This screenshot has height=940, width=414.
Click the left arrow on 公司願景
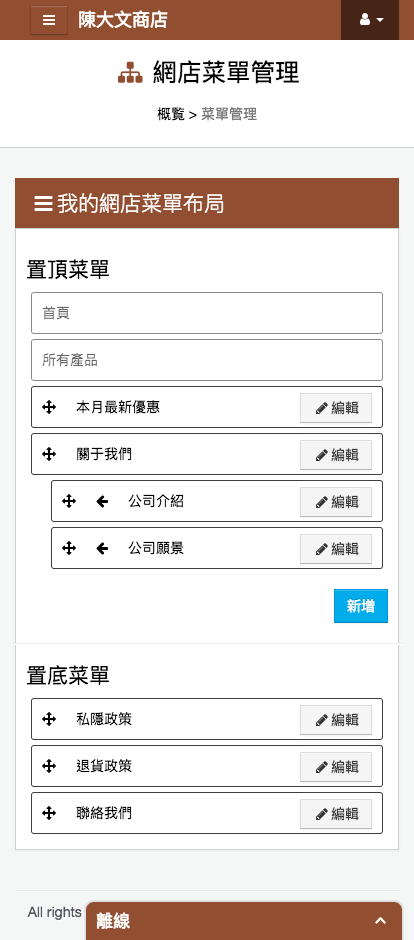click(x=102, y=548)
